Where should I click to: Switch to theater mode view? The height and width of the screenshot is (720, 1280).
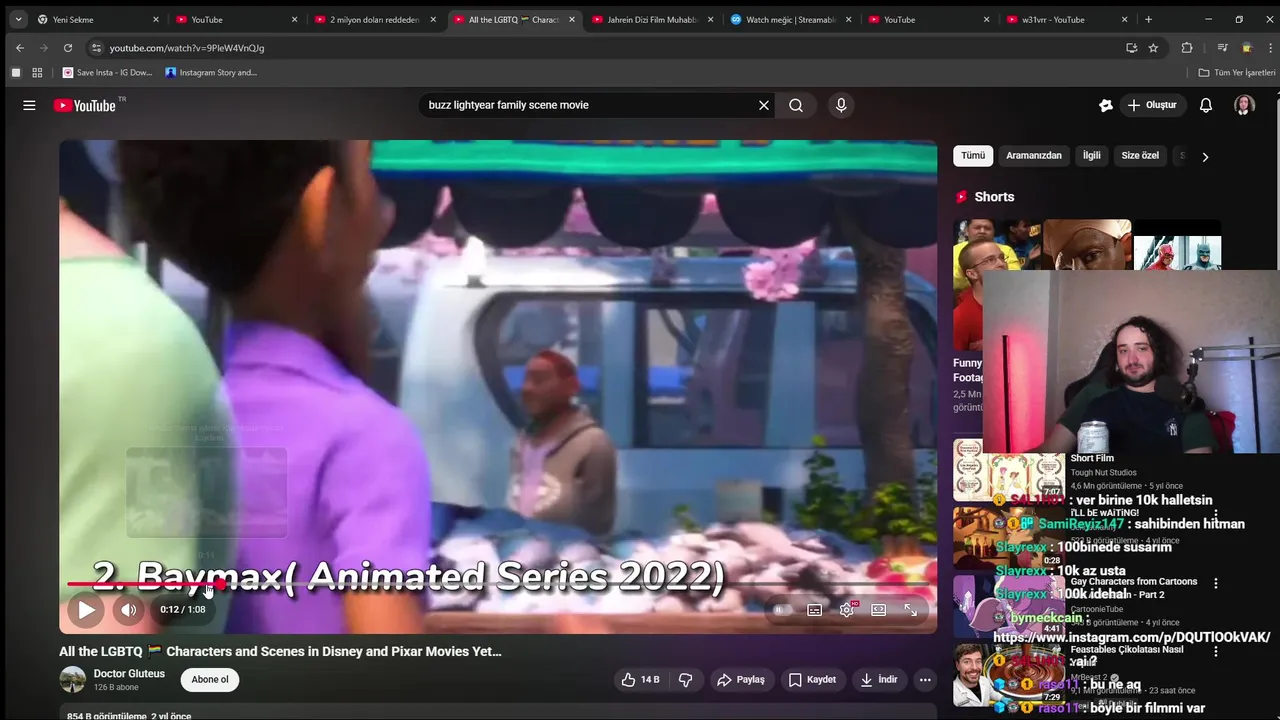[x=879, y=610]
